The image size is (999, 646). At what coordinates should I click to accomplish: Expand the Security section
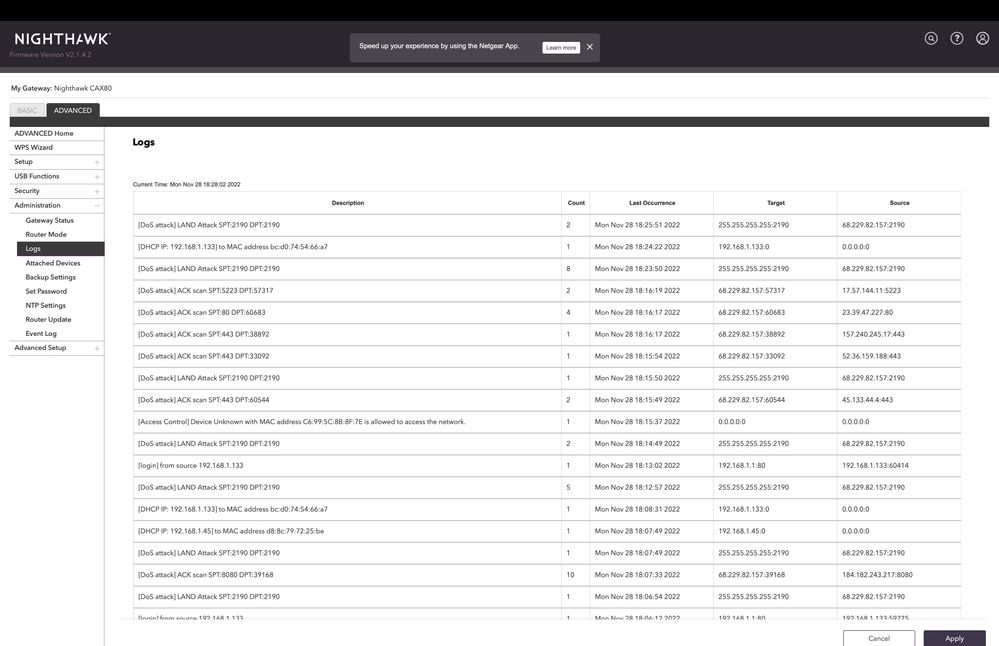(x=97, y=191)
